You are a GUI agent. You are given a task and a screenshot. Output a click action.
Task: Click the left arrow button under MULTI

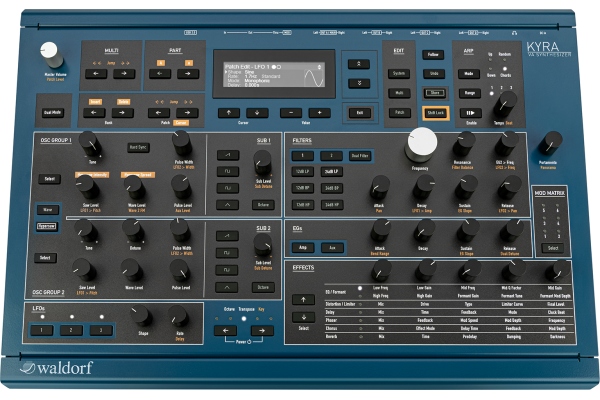[96, 73]
